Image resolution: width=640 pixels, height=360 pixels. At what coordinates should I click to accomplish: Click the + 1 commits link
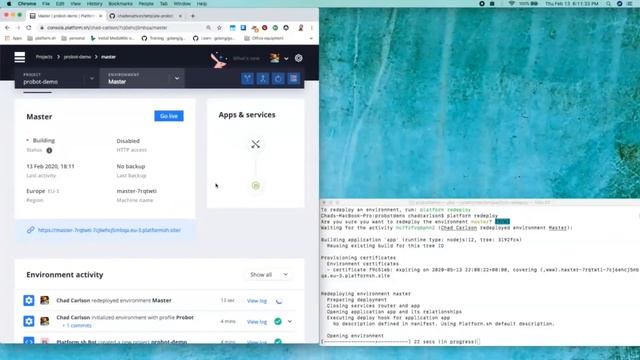pyautogui.click(x=77, y=326)
